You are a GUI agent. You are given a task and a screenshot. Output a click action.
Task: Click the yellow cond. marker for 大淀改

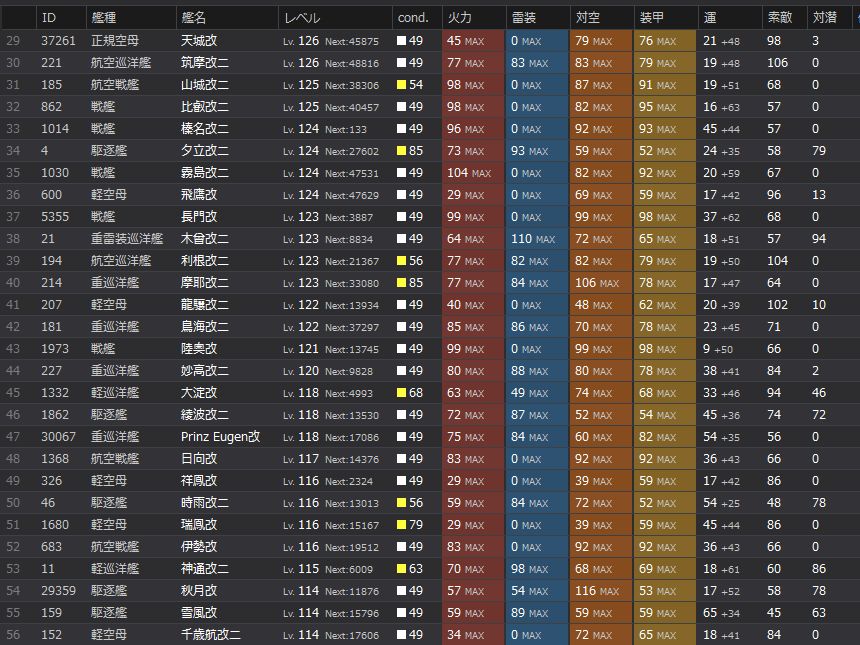coord(401,393)
